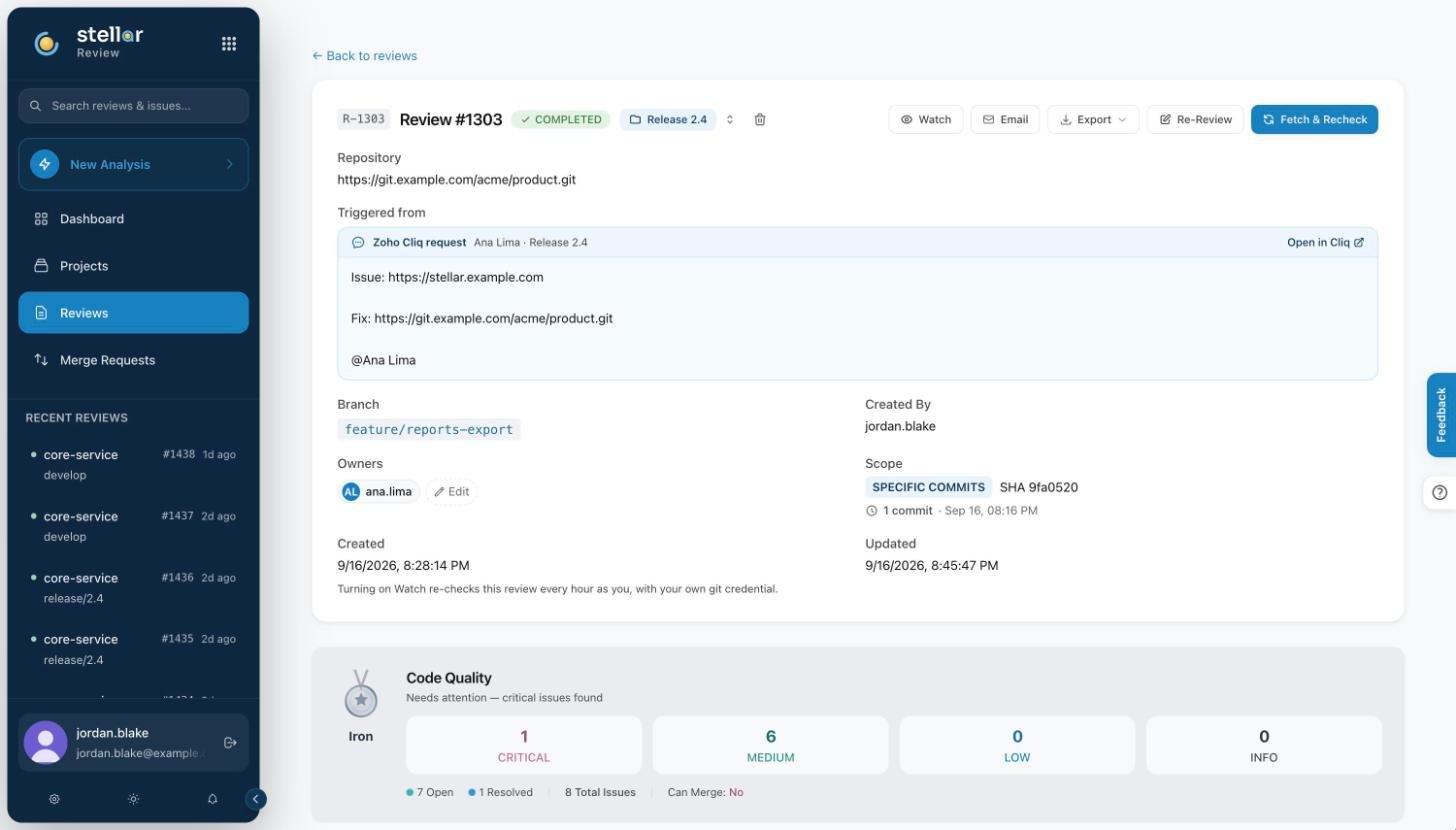This screenshot has width=1456, height=830.
Task: Click the Medium issues count card
Action: pos(770,745)
